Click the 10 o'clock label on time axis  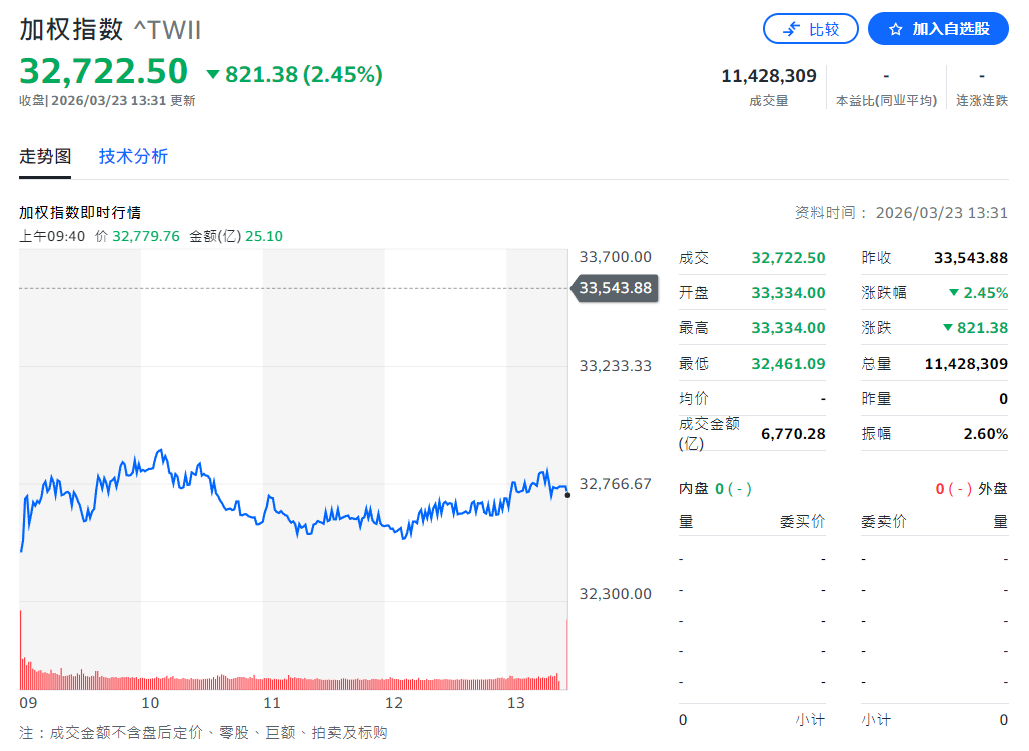pos(151,703)
